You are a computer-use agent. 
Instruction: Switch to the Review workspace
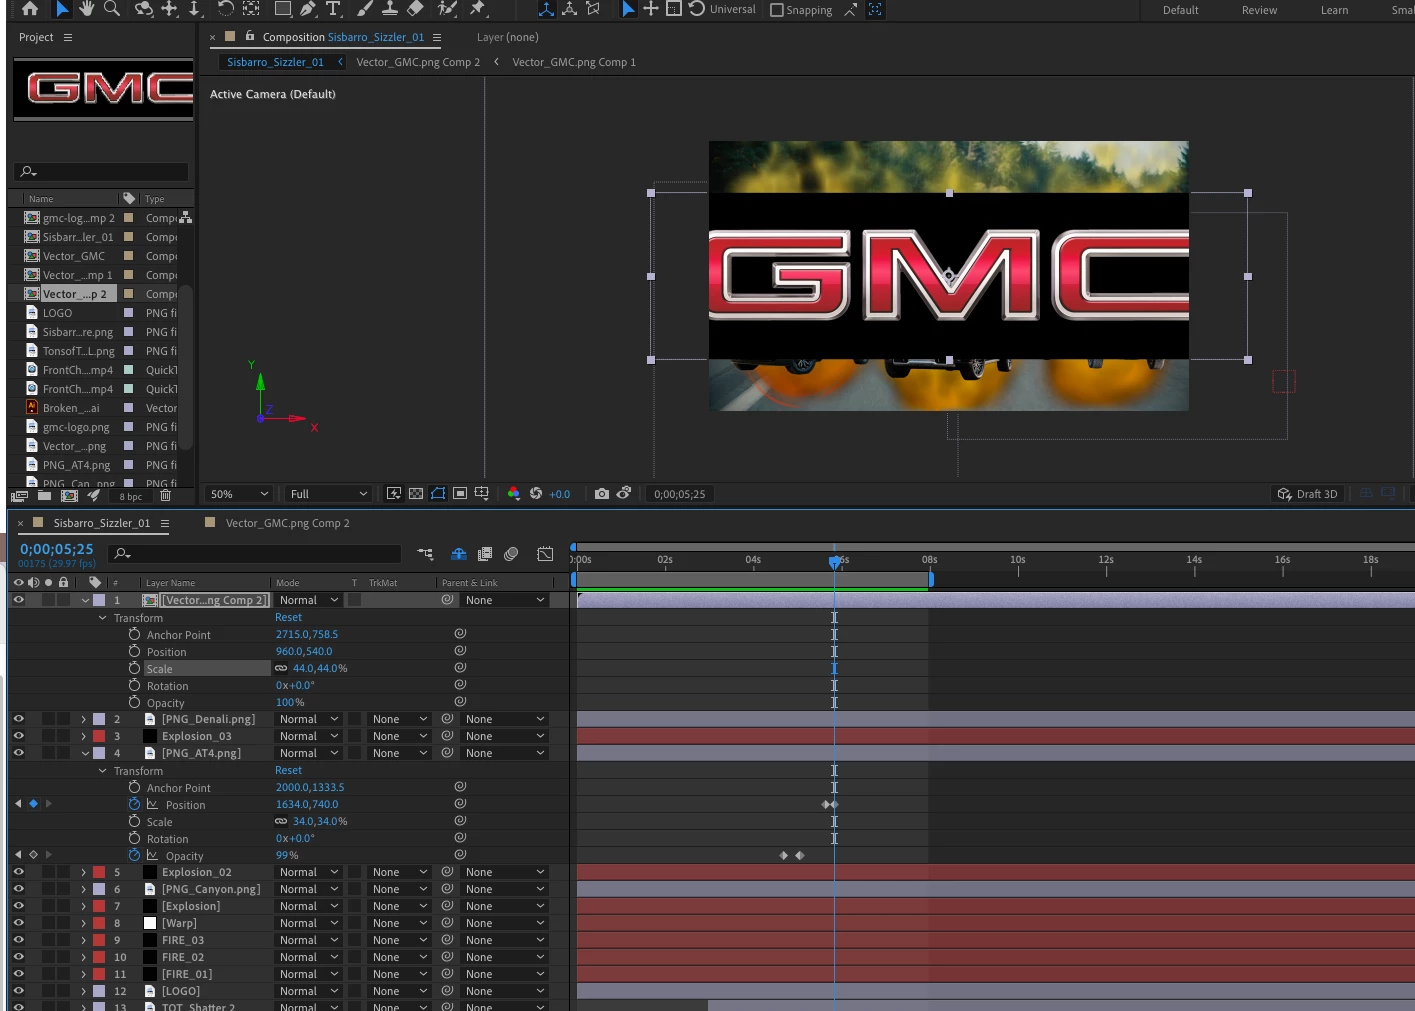1259,10
